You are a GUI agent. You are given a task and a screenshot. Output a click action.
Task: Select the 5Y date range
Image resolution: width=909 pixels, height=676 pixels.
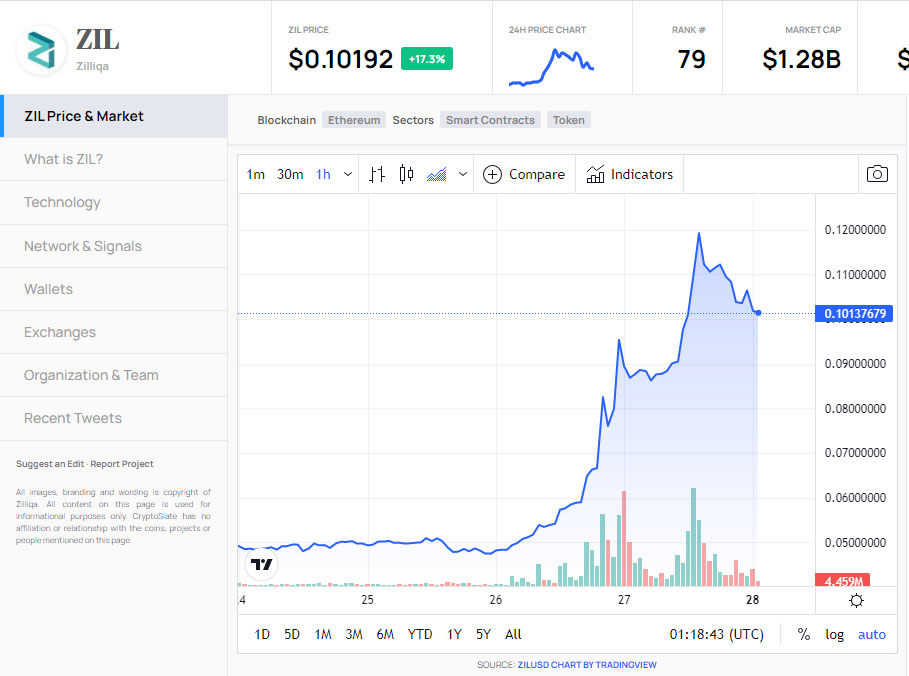(483, 634)
